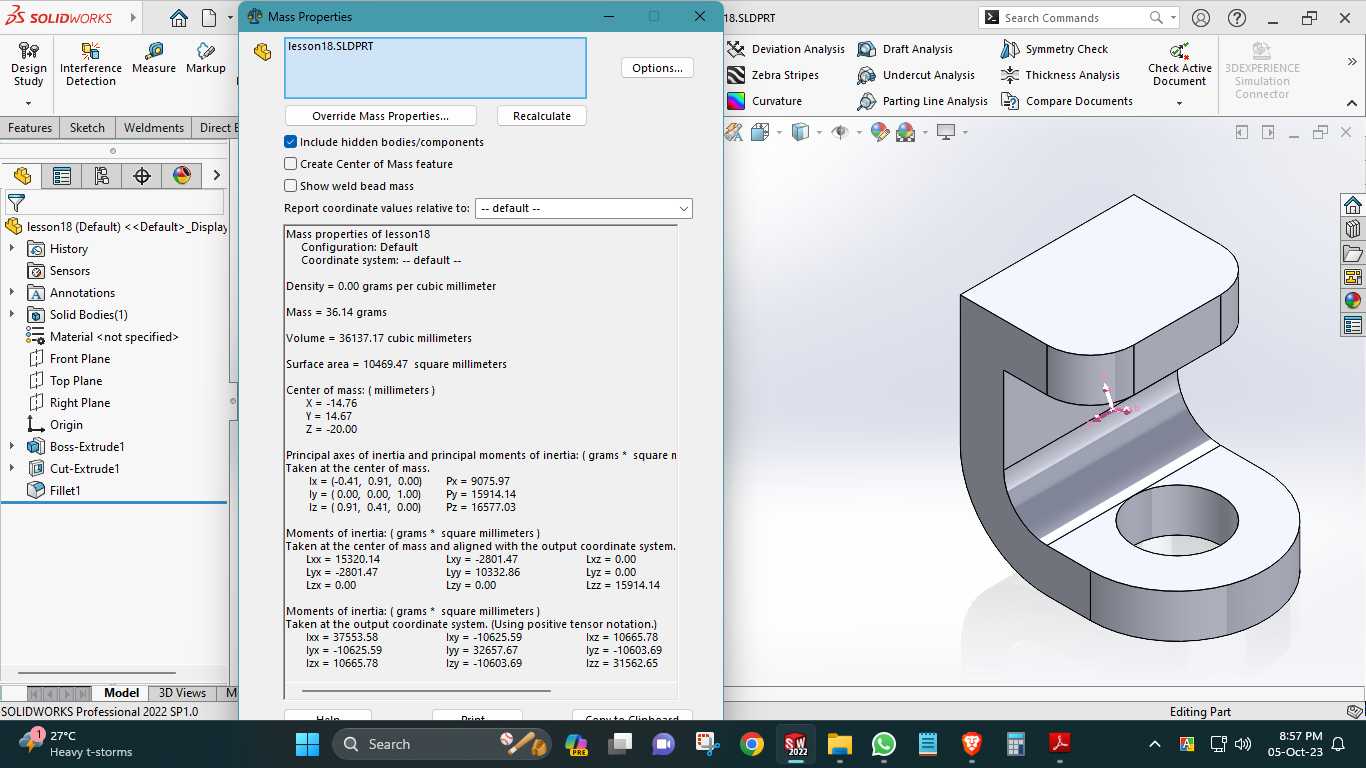This screenshot has height=768, width=1366.
Task: Expand Solid Bodies(1) node
Action: (x=12, y=315)
